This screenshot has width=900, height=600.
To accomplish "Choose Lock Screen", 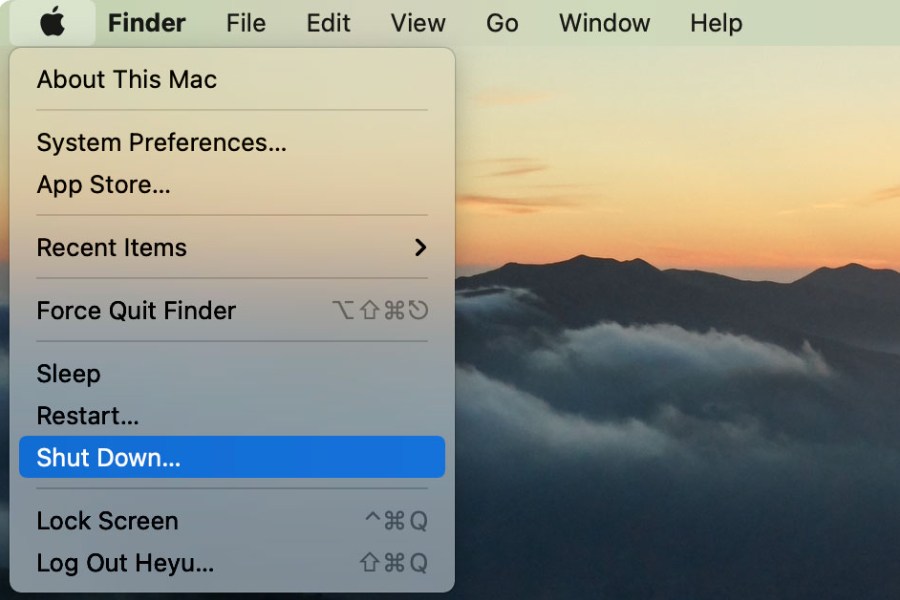I will [x=107, y=521].
